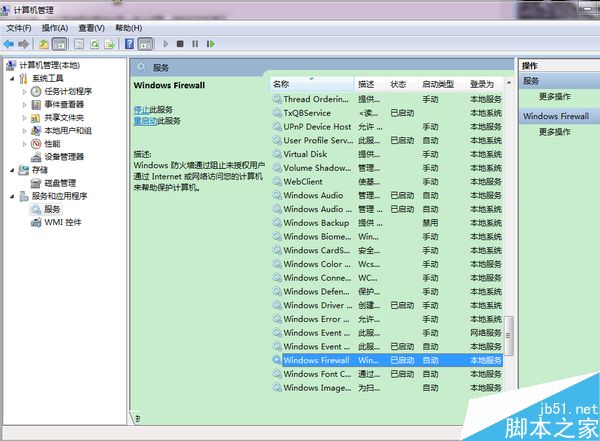Screen dimensions: 600x441
Task: Collapse the 系统工具 tree node
Action: pos(12,78)
